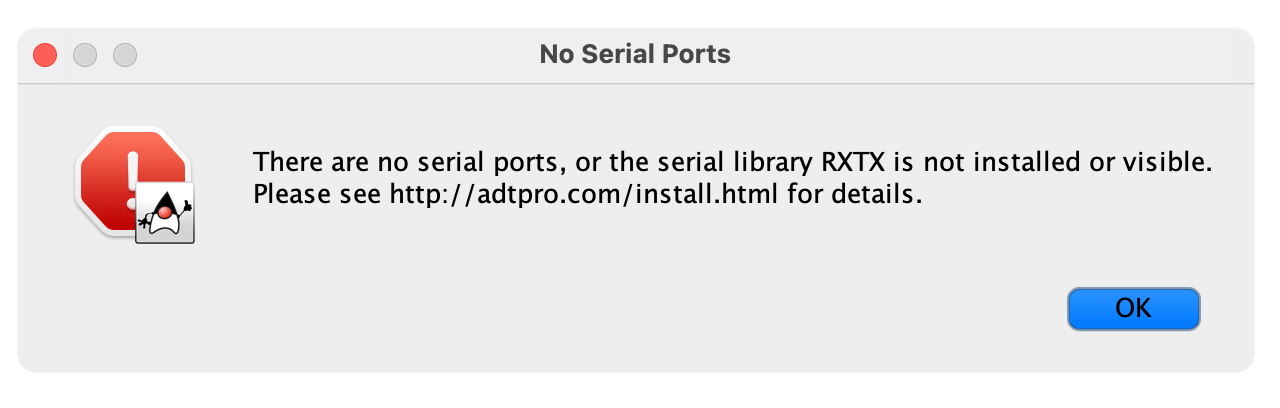Click "adtpro.com" within the URL
The image size is (1280, 408).
click(x=565, y=195)
